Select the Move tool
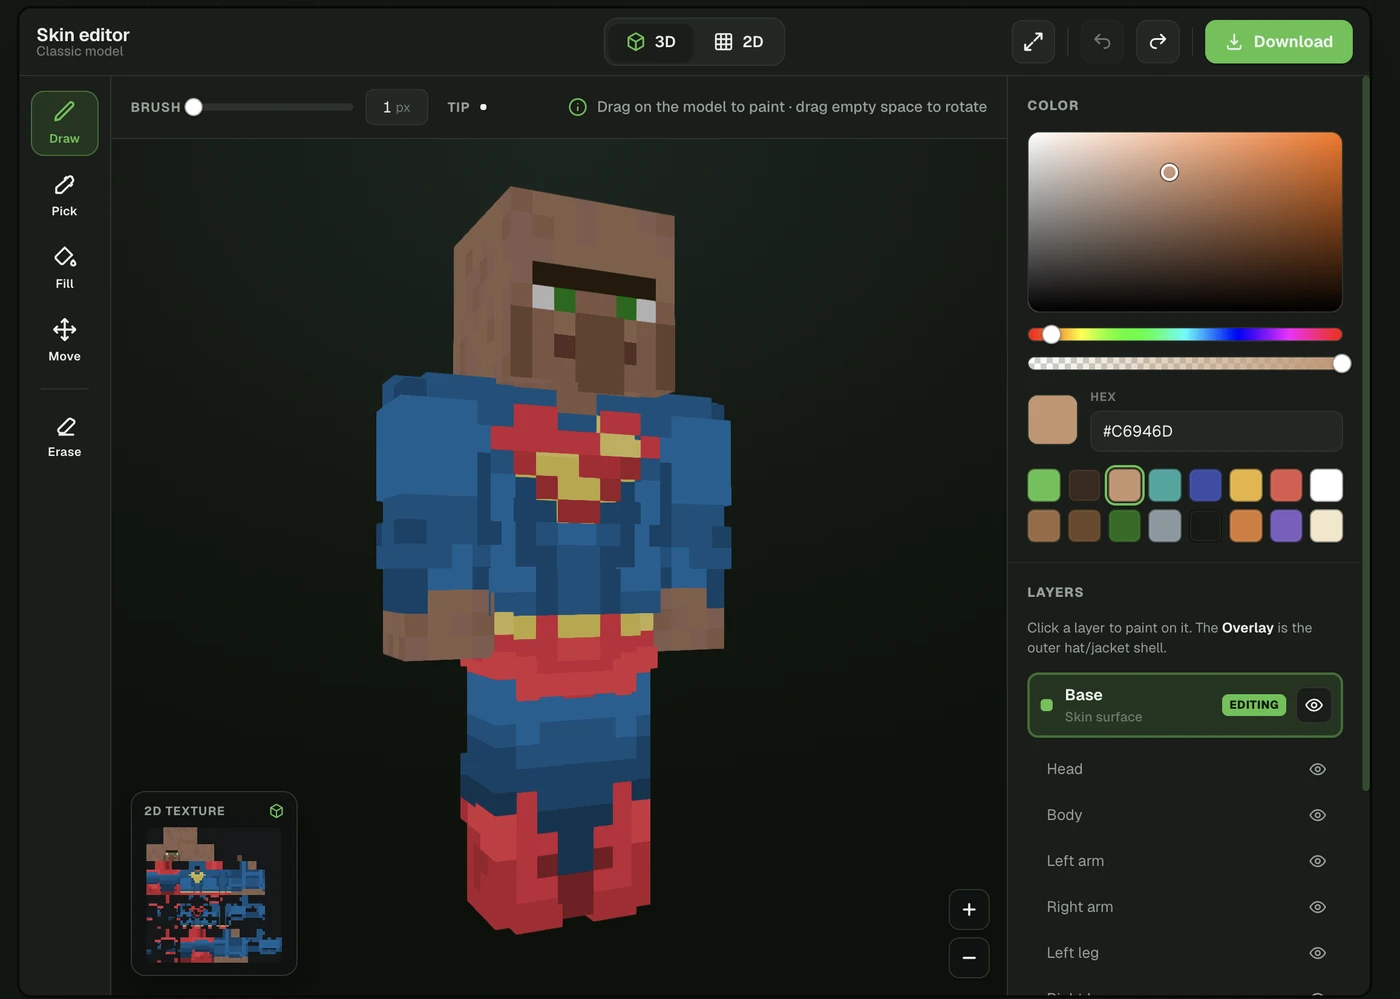Viewport: 1400px width, 999px height. 64,341
